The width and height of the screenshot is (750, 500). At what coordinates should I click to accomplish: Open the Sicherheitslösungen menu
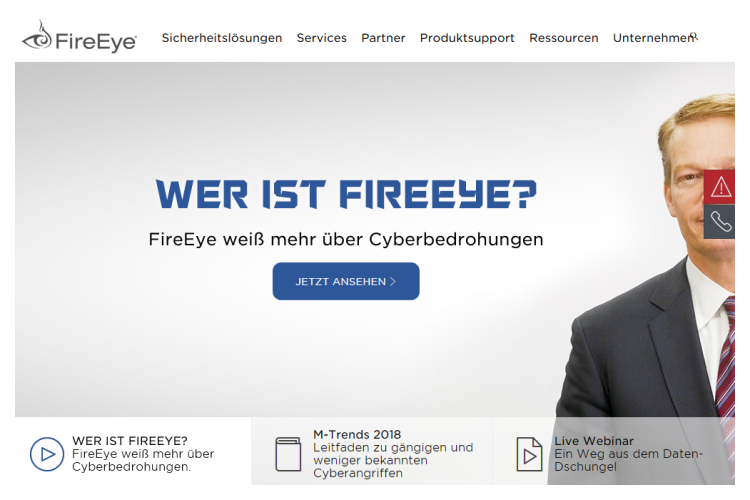pyautogui.click(x=222, y=38)
